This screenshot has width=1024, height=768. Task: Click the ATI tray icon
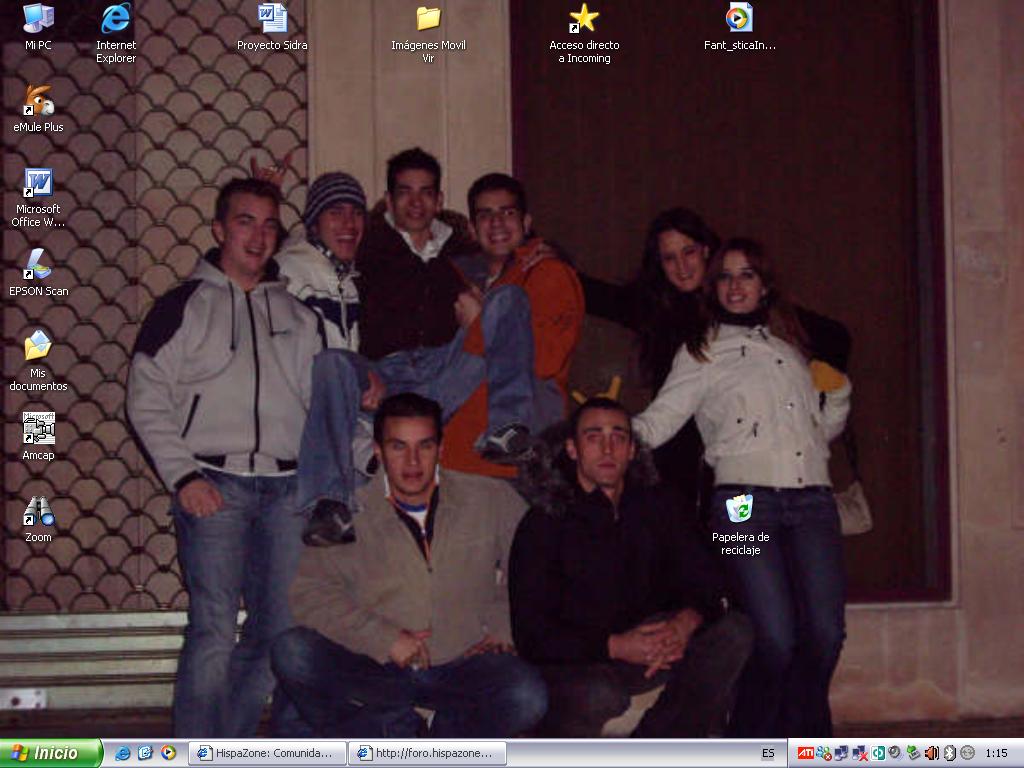tap(805, 753)
